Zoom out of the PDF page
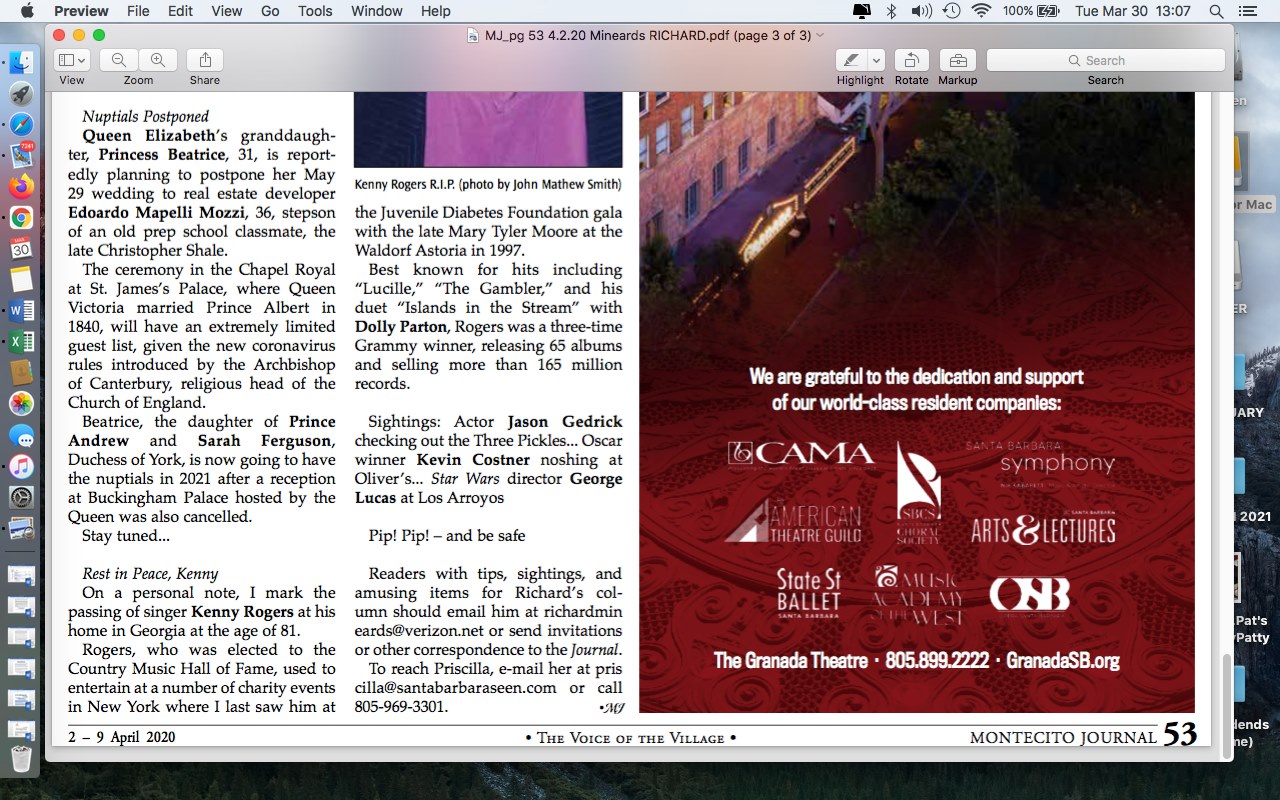Screen dimensions: 1280x800 [x=119, y=60]
